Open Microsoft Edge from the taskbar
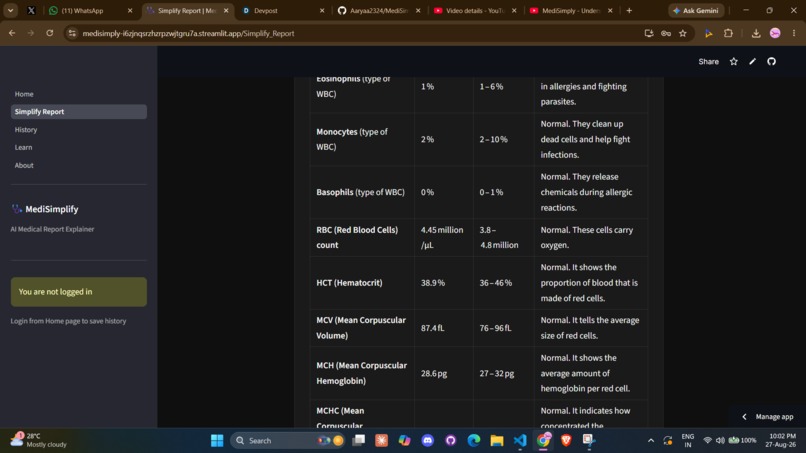The height and width of the screenshot is (453, 806). coord(474,440)
